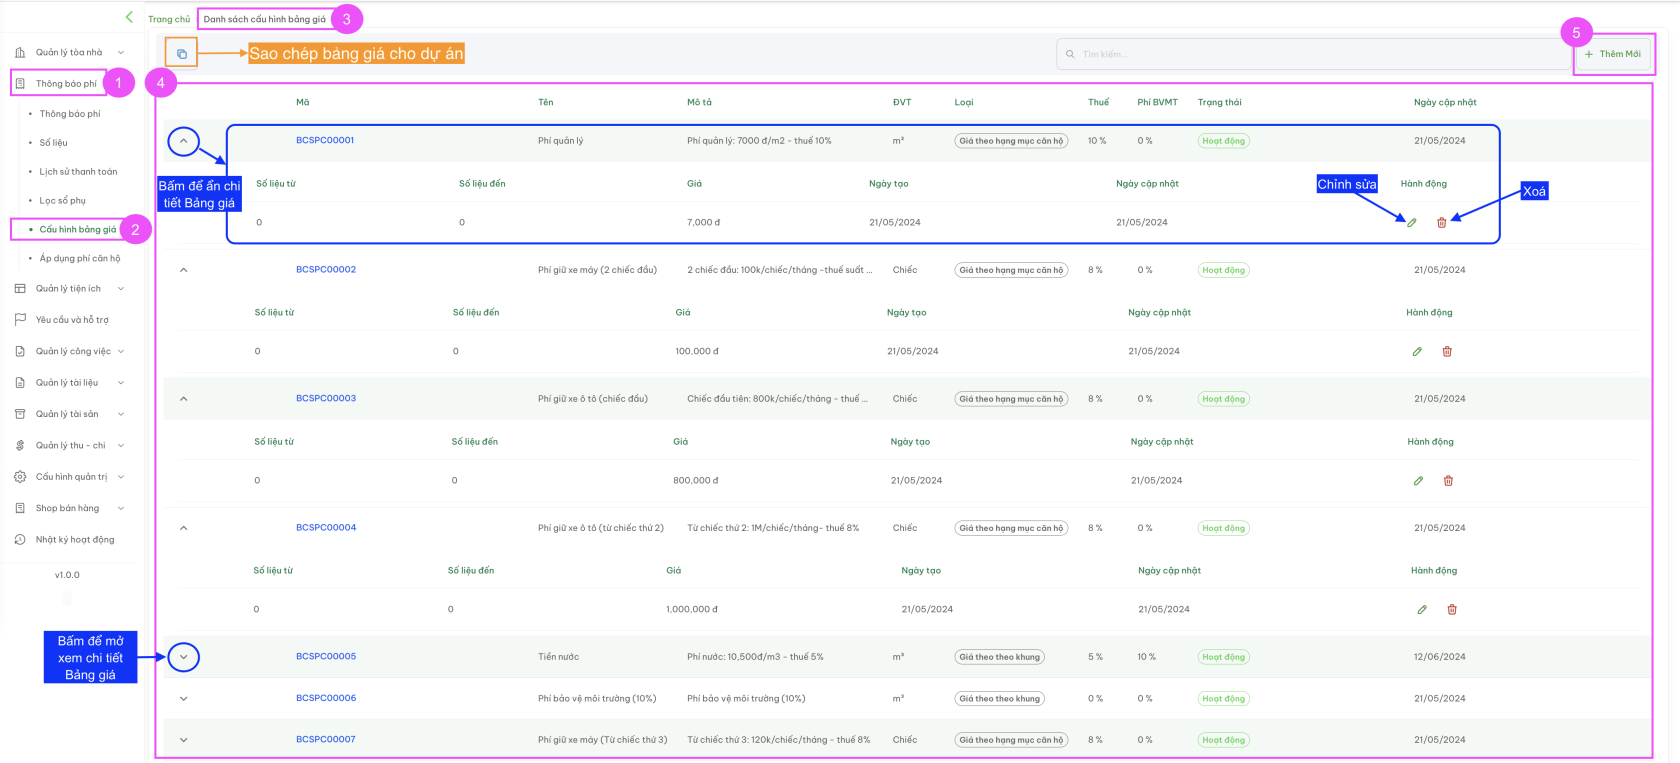1680x763 pixels.
Task: Edit the 800,000 đ price row
Action: 1418,481
